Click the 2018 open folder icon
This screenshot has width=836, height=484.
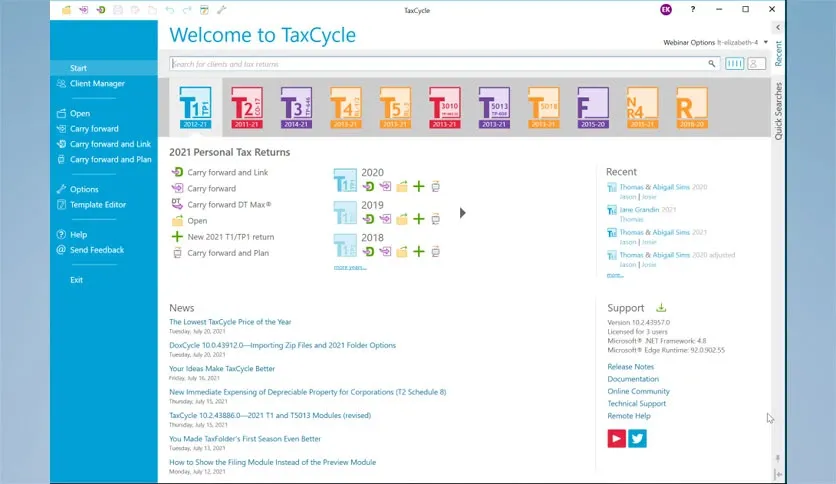[402, 252]
